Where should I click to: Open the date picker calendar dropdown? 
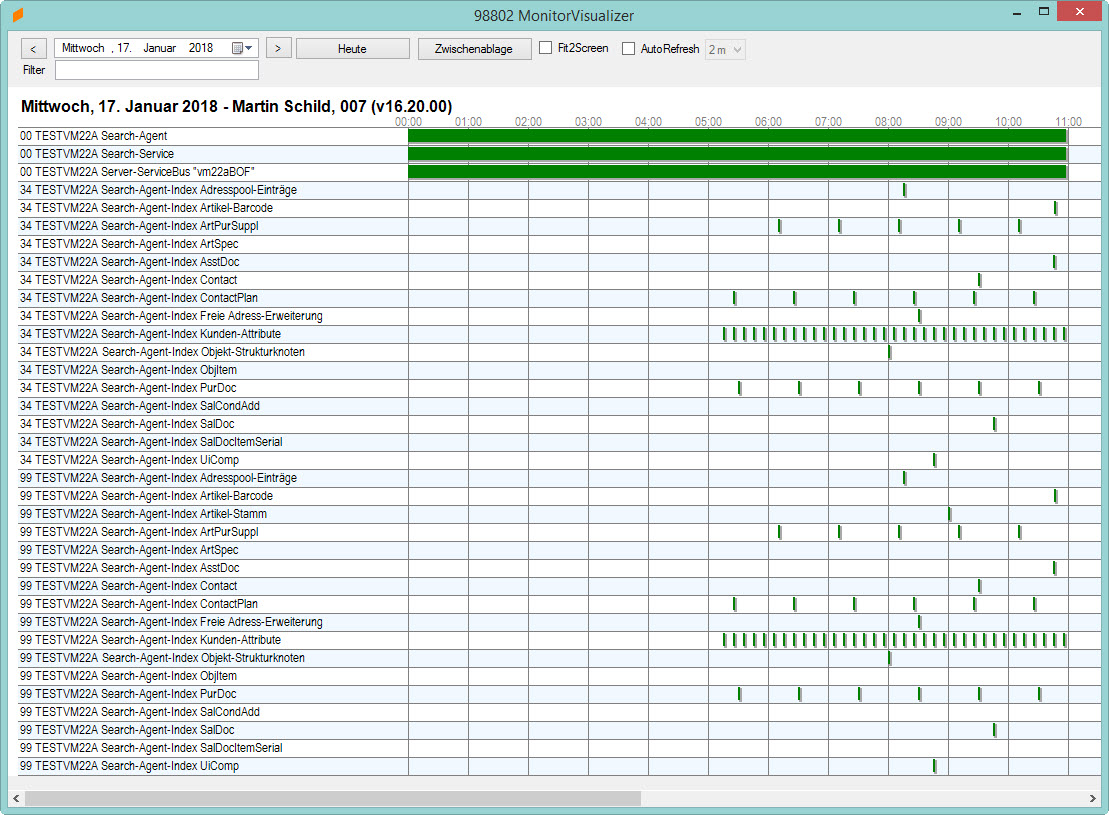(243, 48)
